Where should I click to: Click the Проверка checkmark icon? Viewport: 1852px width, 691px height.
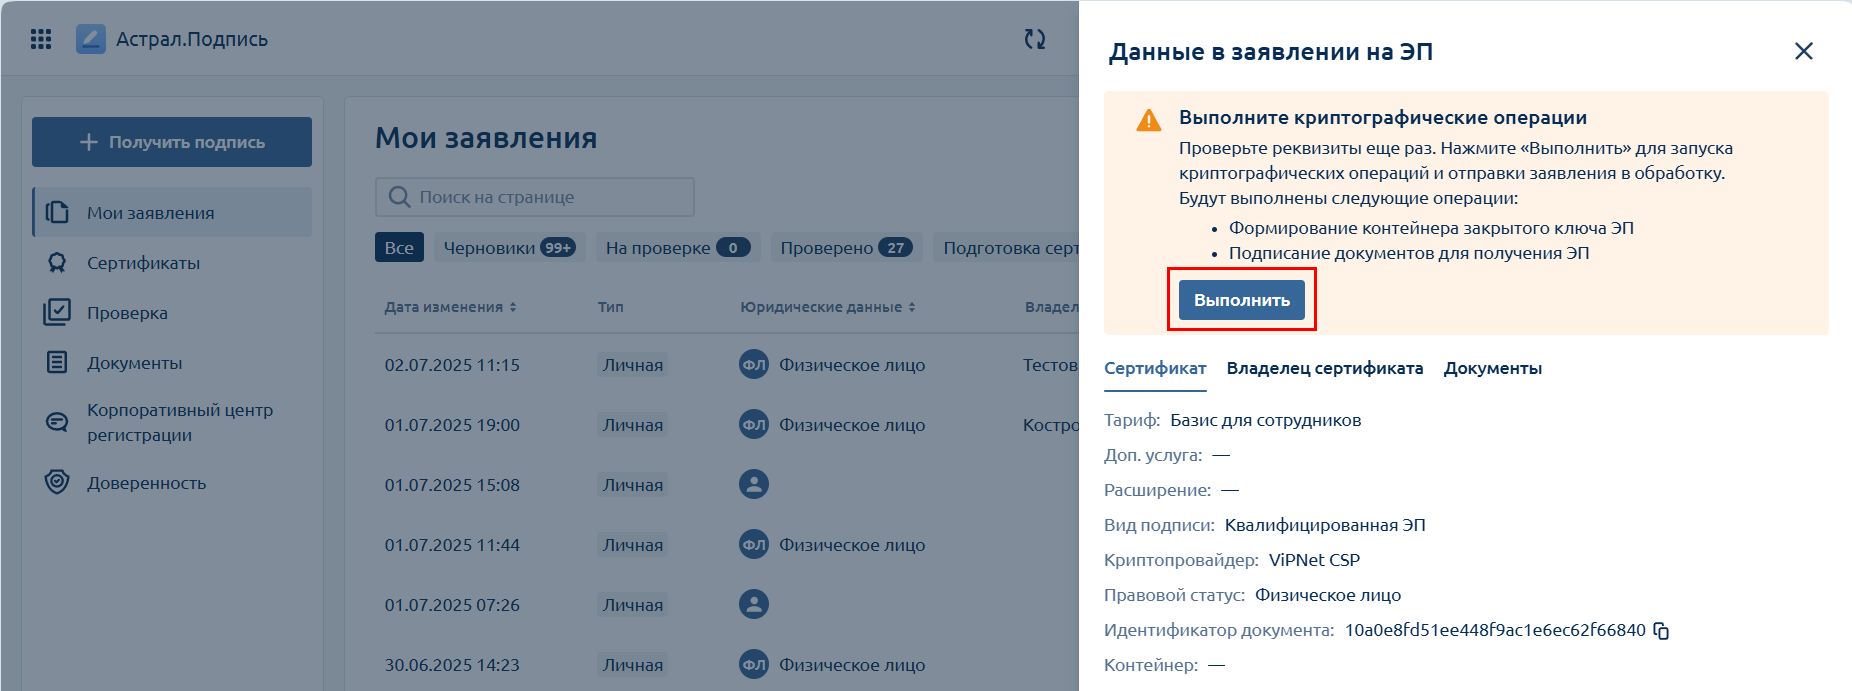[x=57, y=312]
